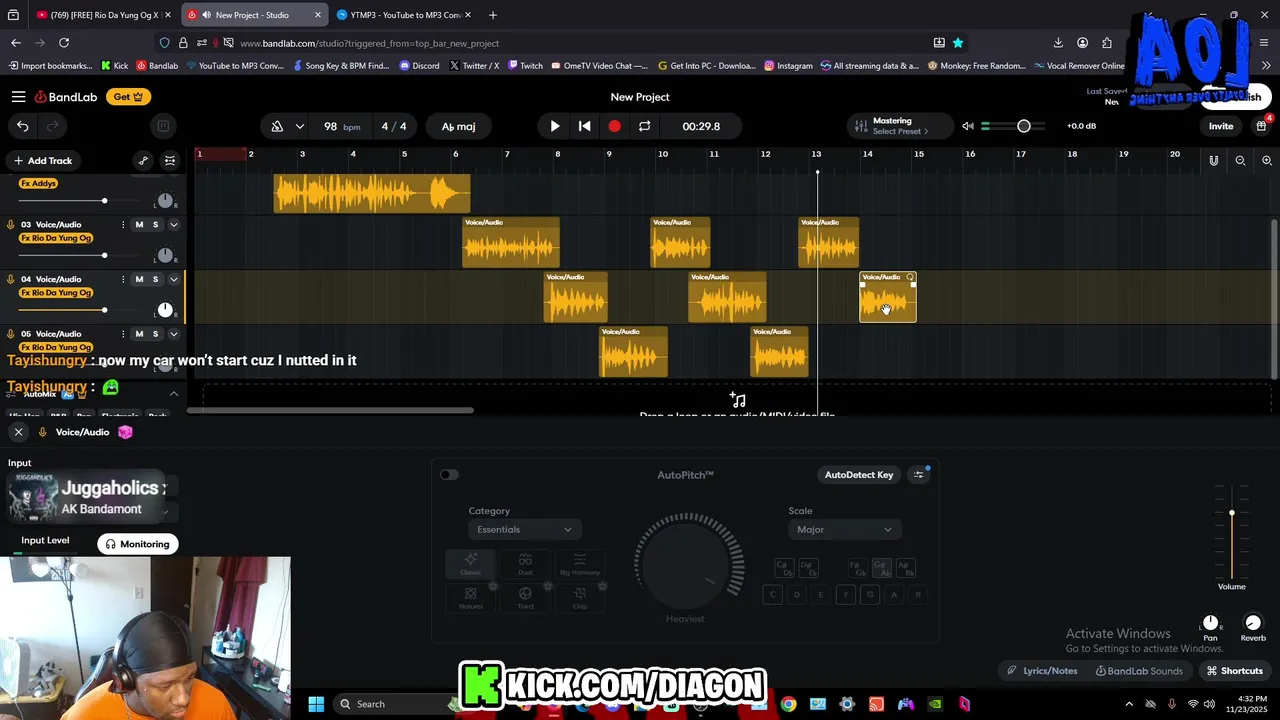
Task: Select the Classic AutoPitch effect
Action: pos(471,565)
